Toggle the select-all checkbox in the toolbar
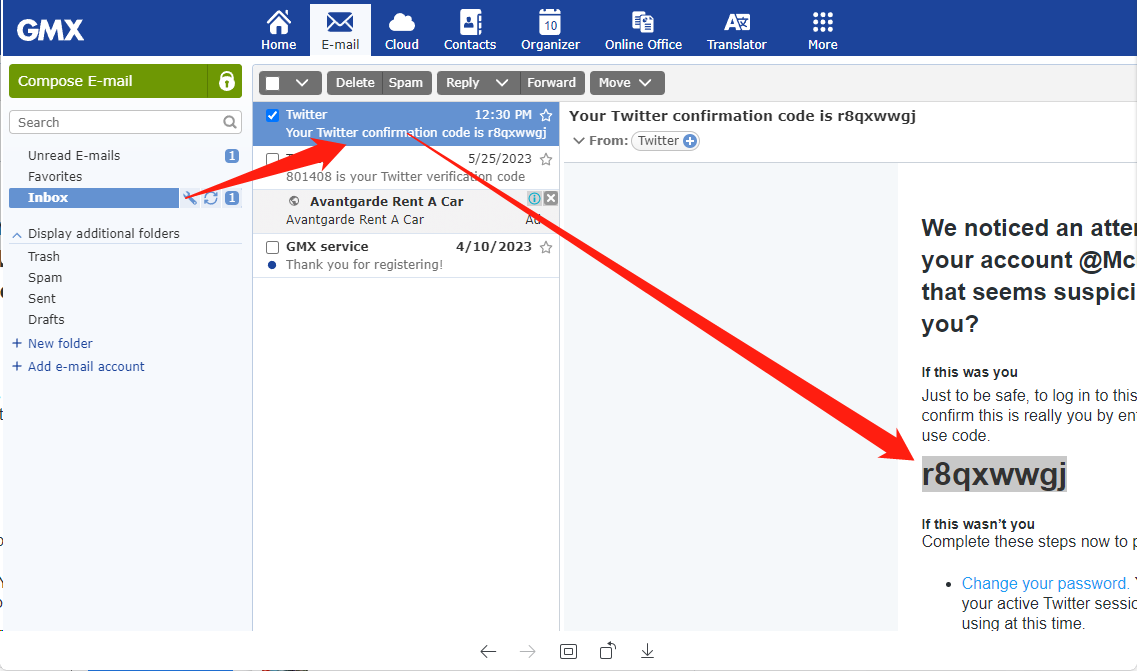This screenshot has width=1137, height=671. [273, 83]
